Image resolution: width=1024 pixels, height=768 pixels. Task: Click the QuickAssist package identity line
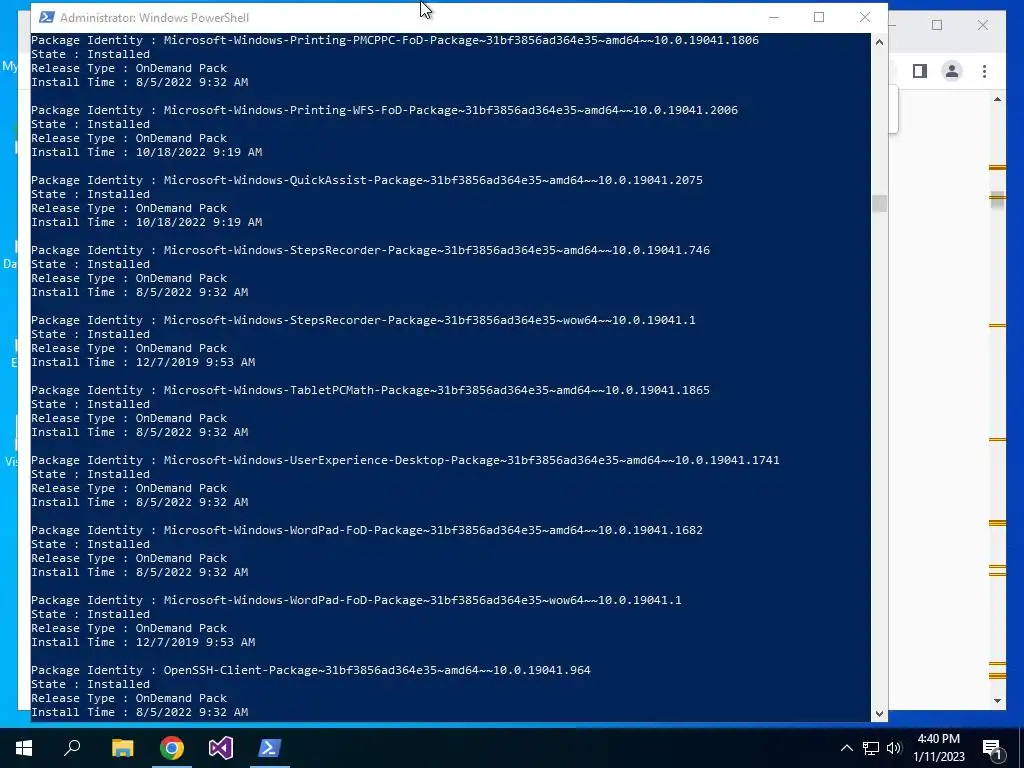pyautogui.click(x=366, y=180)
